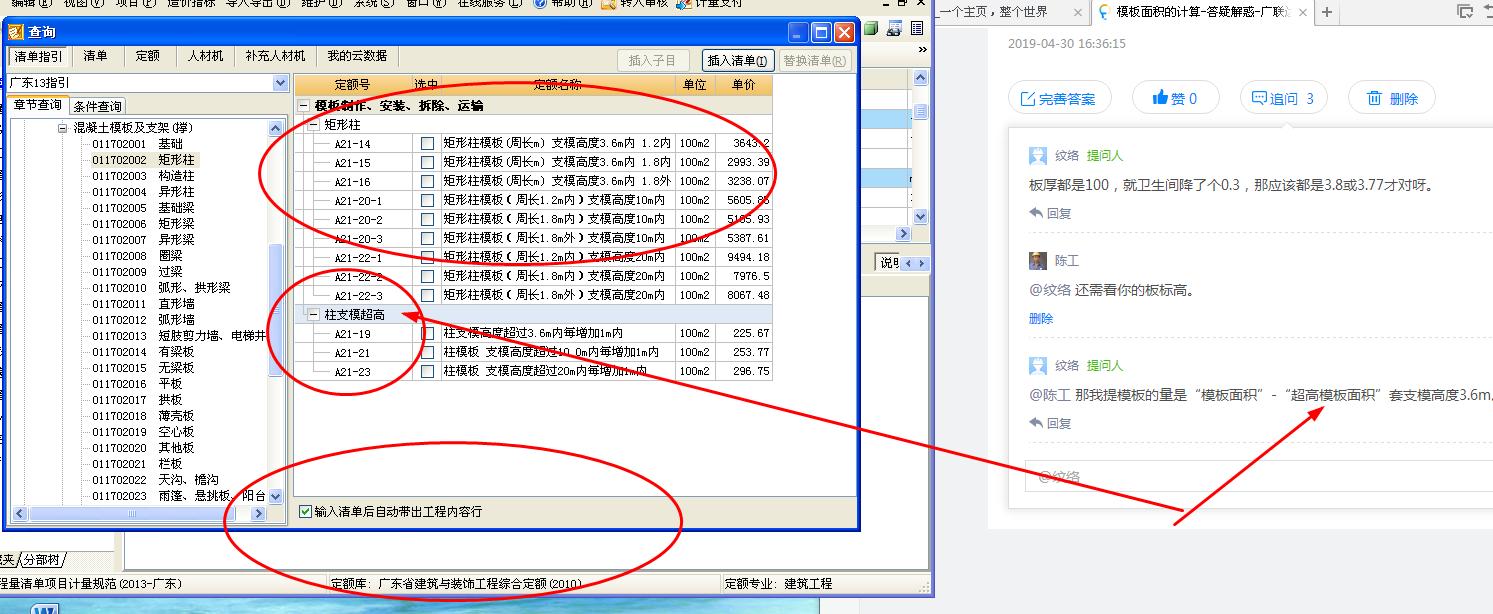1493x614 pixels.
Task: Switch to the 清单 tab
Action: click(x=96, y=57)
